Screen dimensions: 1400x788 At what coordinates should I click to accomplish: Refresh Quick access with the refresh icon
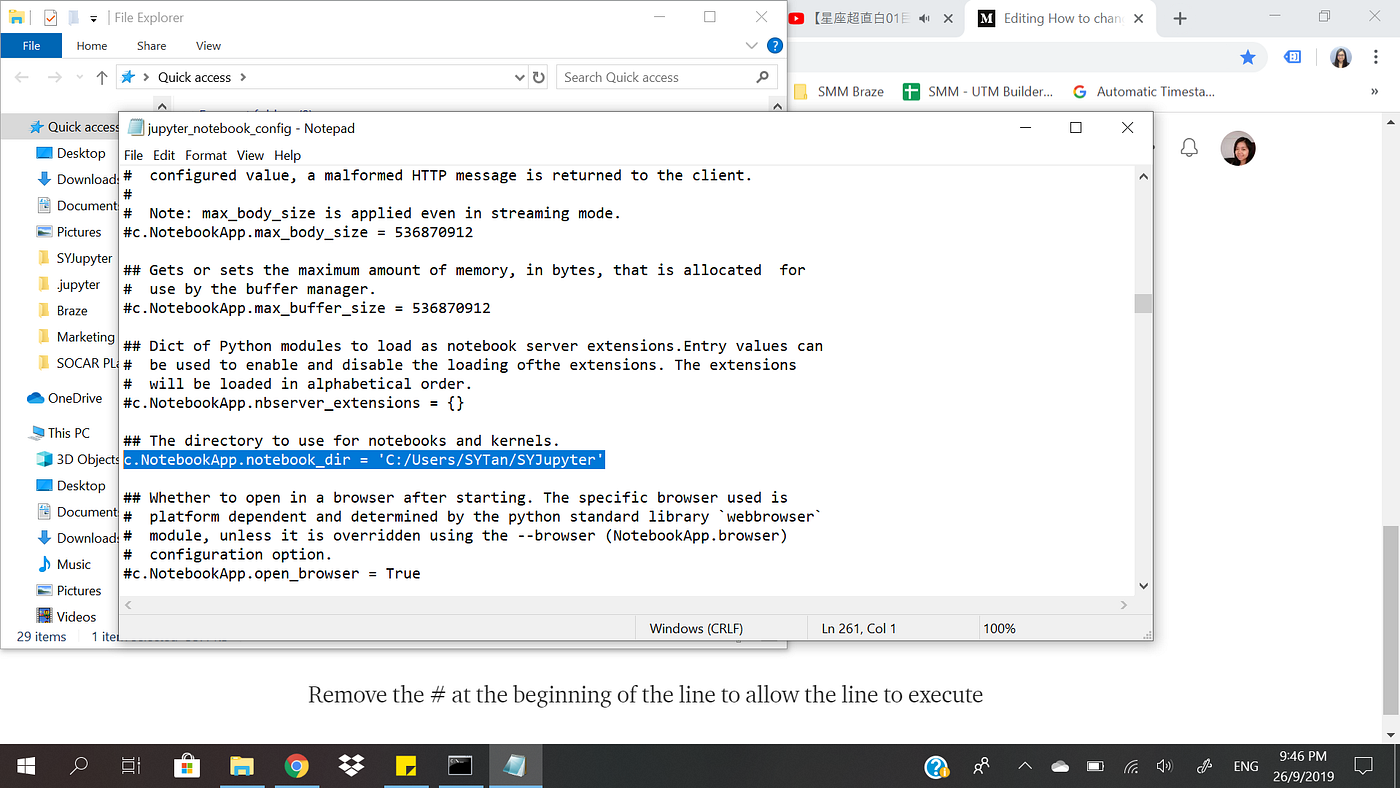tap(540, 77)
